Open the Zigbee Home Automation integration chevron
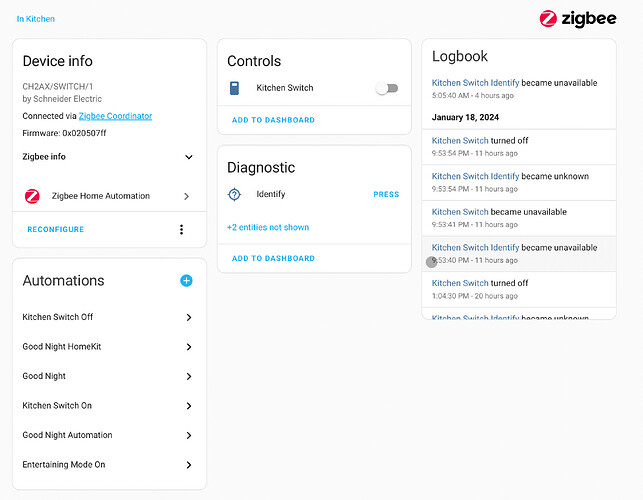 coord(187,196)
